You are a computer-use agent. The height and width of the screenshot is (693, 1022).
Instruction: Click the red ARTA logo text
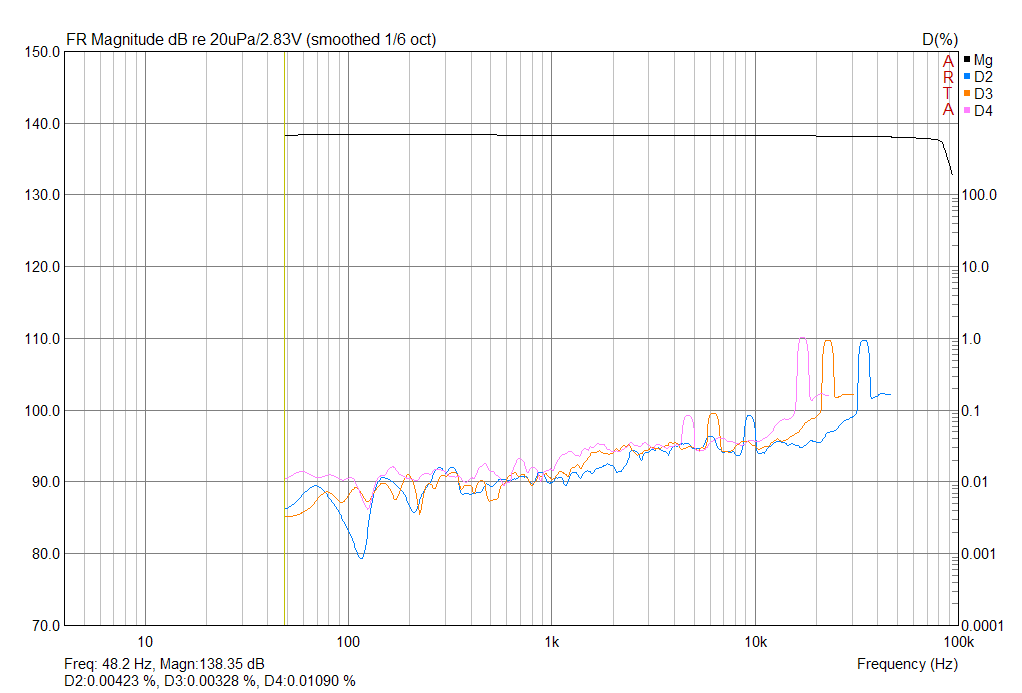948,85
